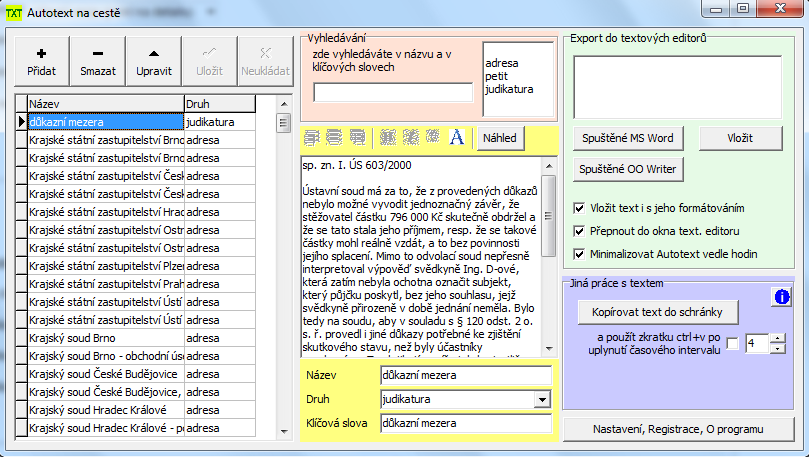
Task: Click the second text alignment icon
Action: pyautogui.click(x=335, y=137)
